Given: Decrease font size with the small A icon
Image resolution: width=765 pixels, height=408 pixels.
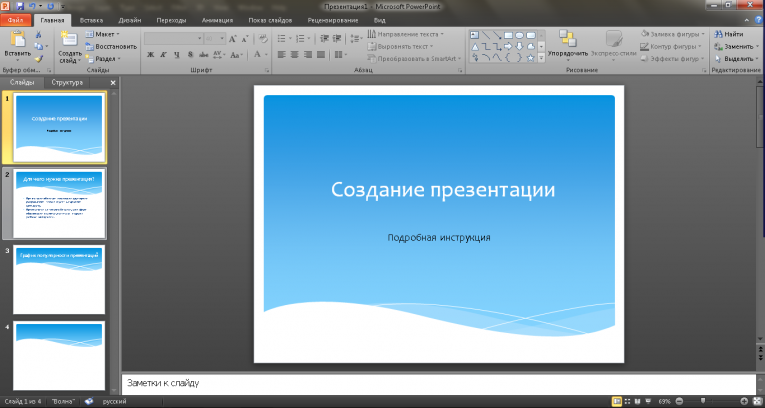Looking at the screenshot, I should (245, 39).
